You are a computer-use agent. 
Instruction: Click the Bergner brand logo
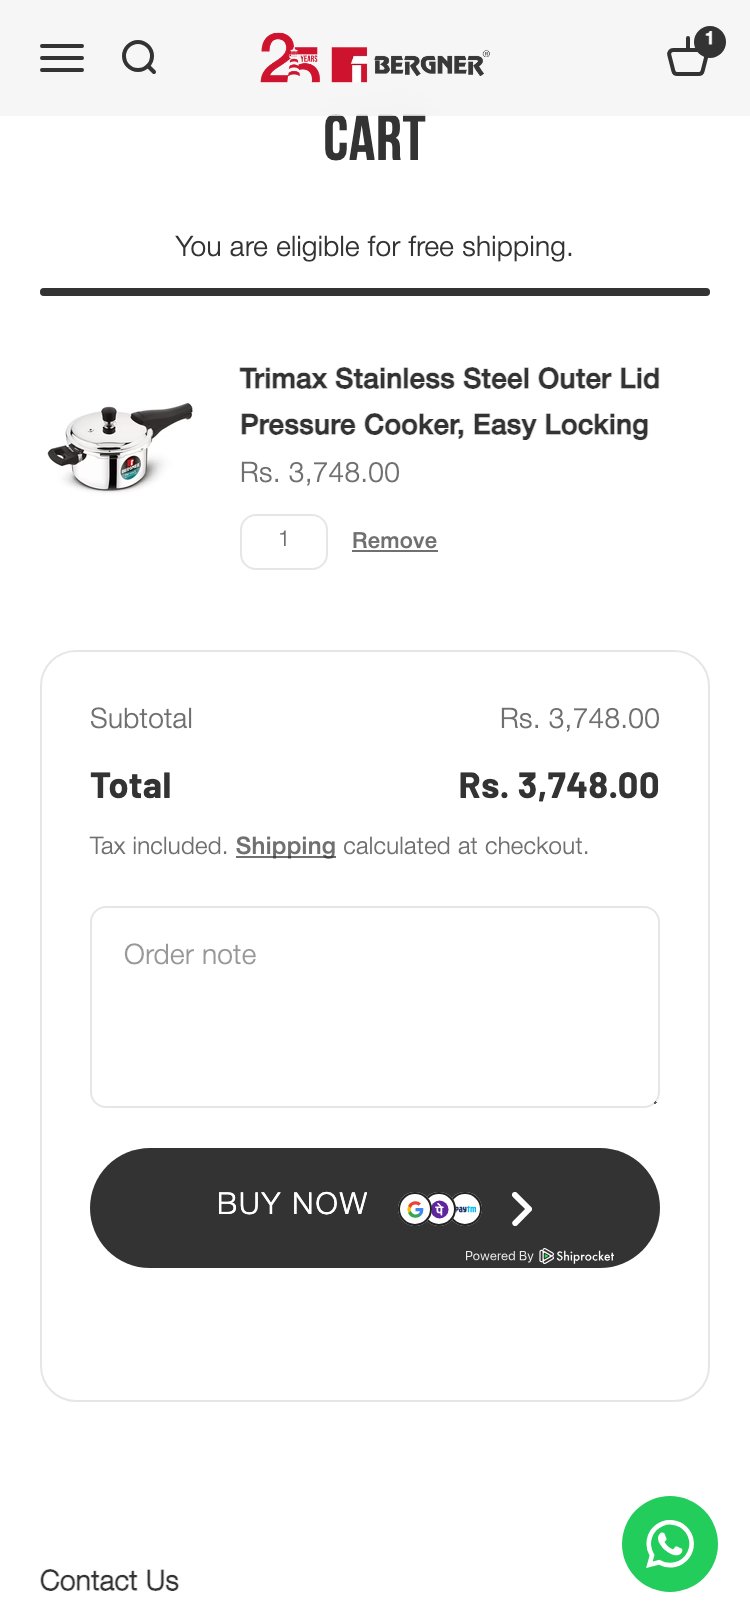pos(410,65)
